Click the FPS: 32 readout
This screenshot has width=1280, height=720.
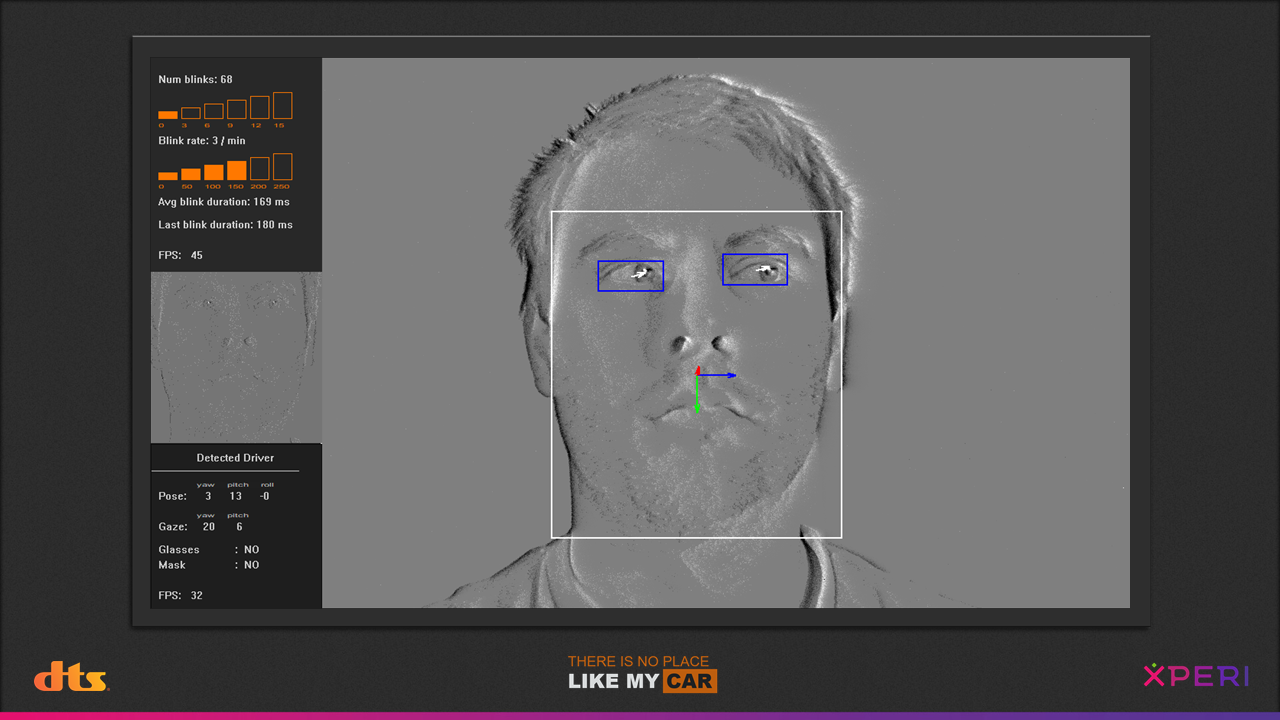point(180,596)
